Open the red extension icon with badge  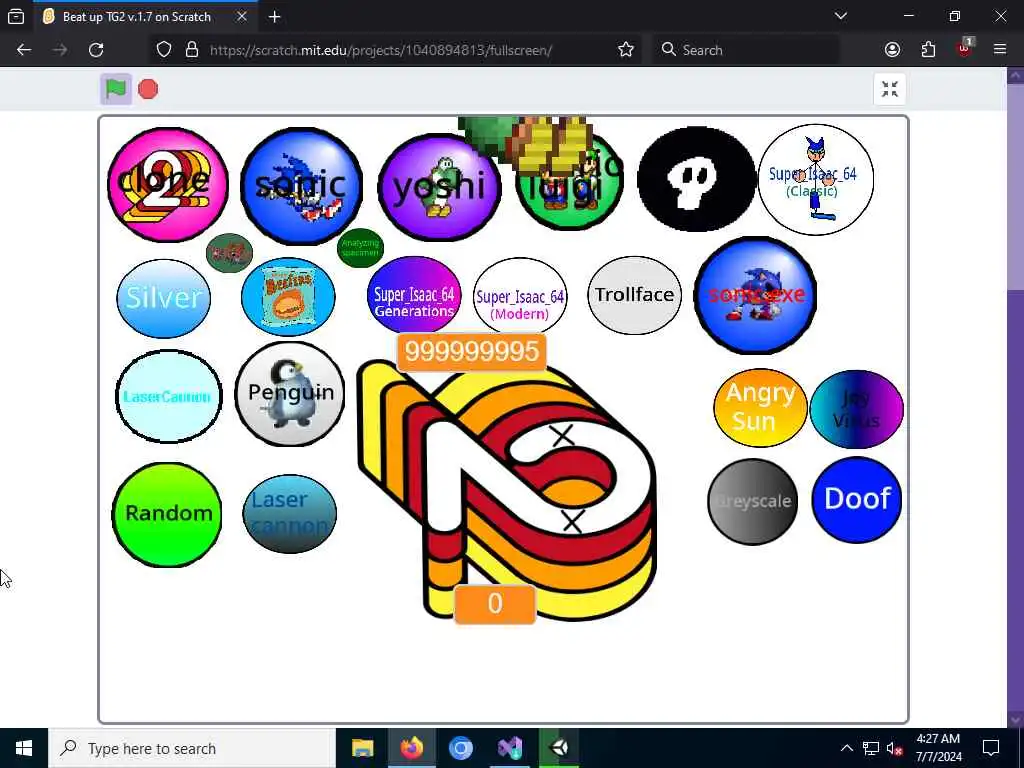pos(965,48)
